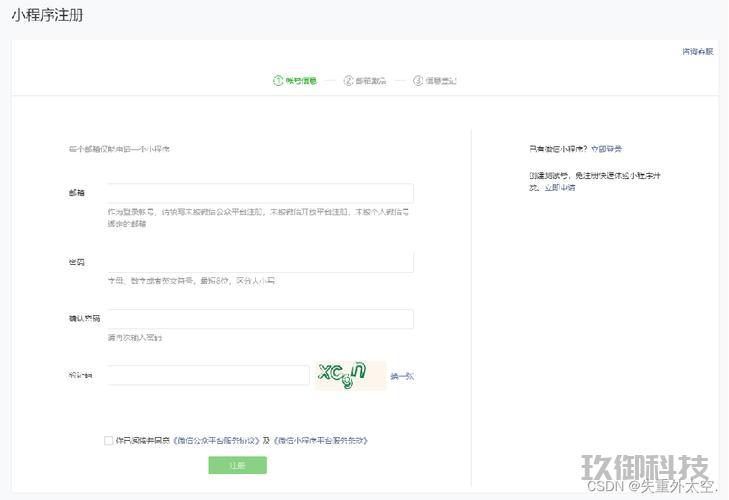729x500 pixels.
Task: Select step 3 信息登记
Action: 435,80
